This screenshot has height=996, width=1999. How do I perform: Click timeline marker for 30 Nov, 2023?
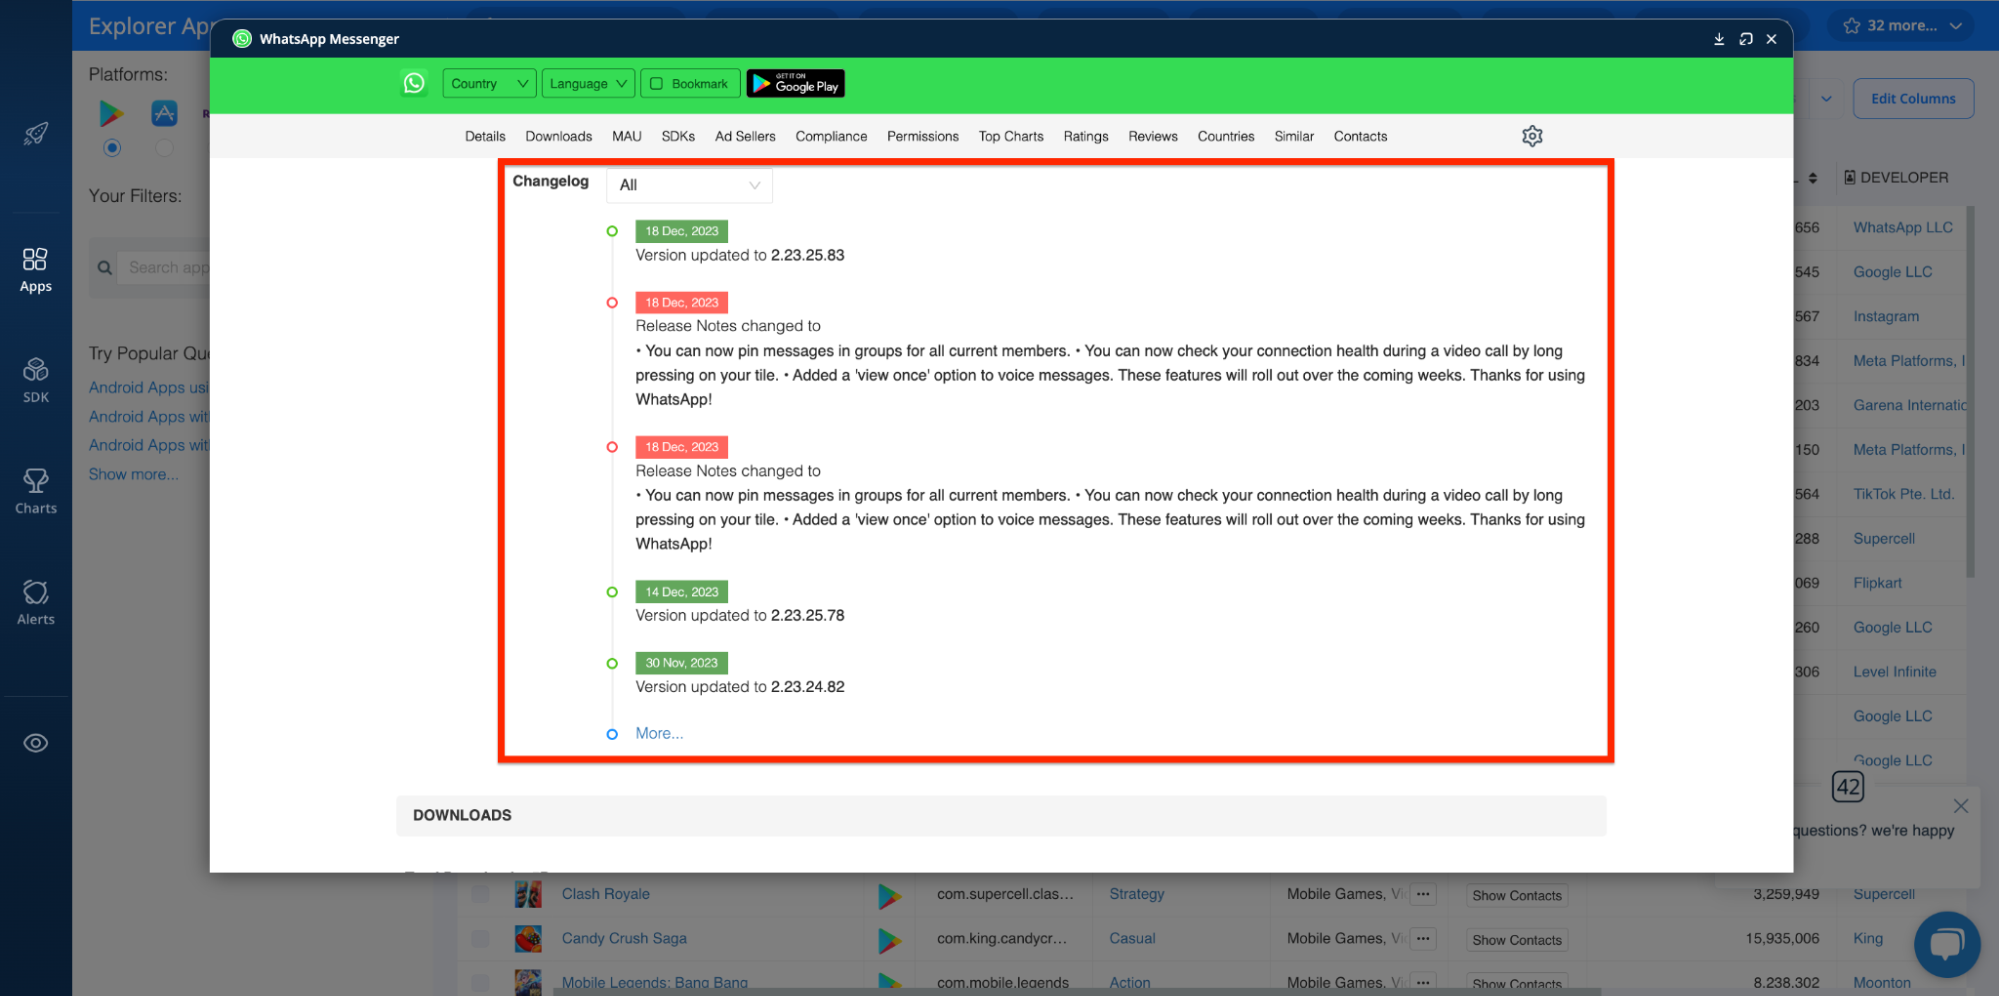[x=612, y=663]
